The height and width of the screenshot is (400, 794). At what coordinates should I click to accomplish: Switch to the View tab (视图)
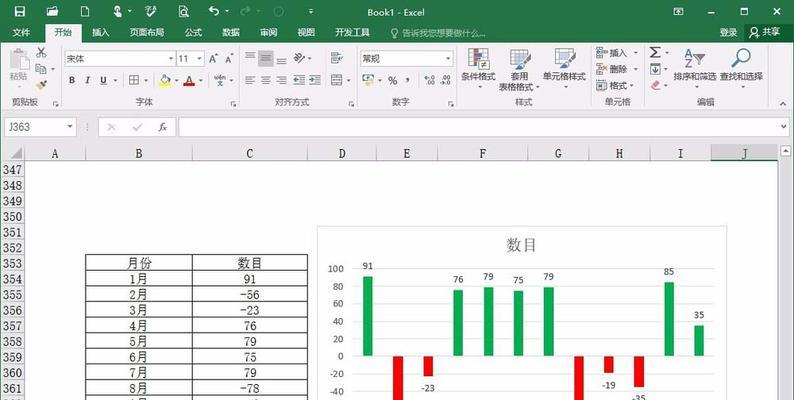pos(306,32)
